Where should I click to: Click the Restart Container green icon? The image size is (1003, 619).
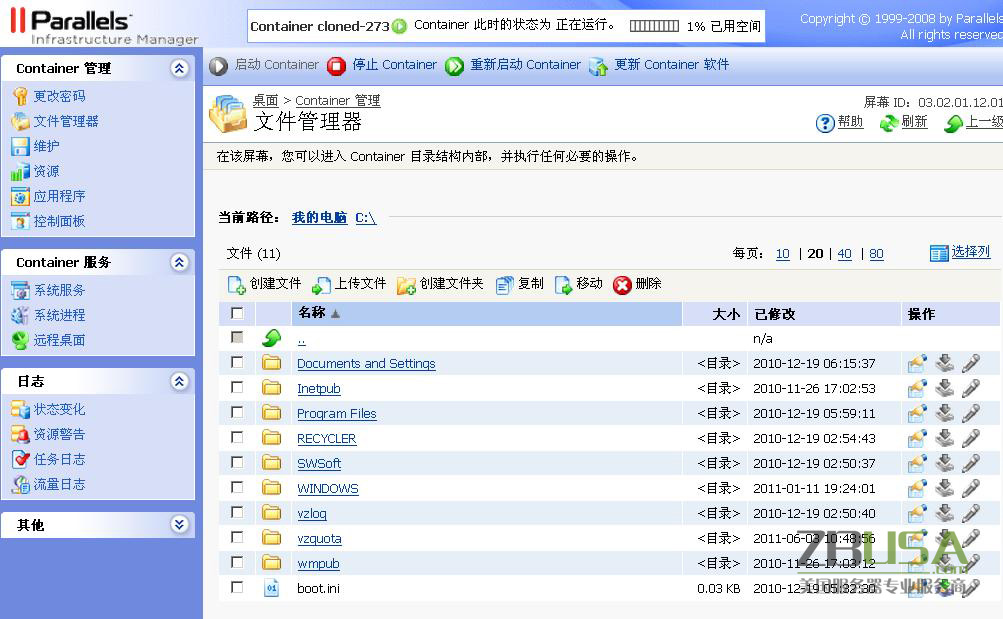pyautogui.click(x=454, y=66)
